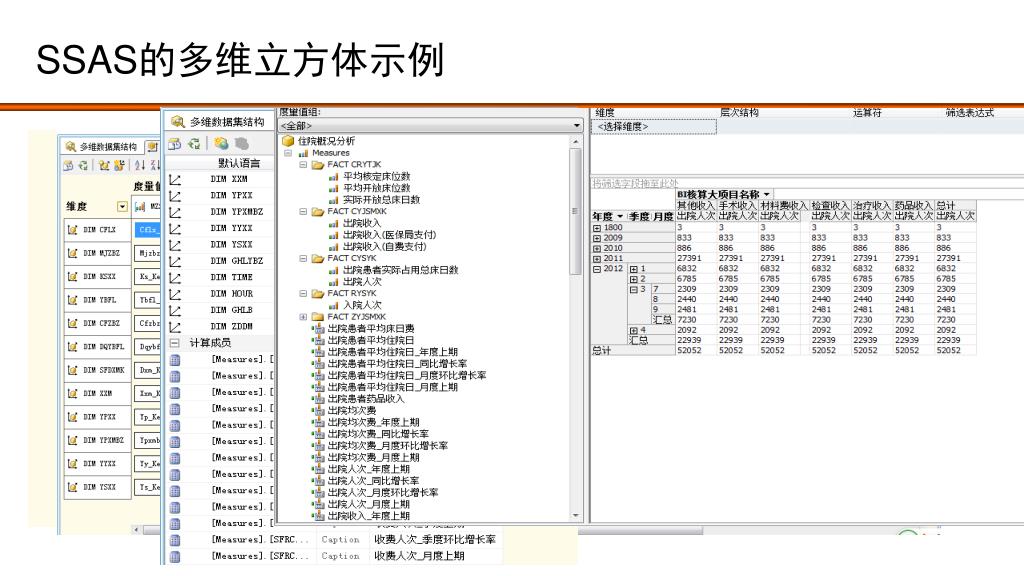The image size is (1024, 576).
Task: Open 年度 field dropdown arrow in pivot
Action: (620, 216)
